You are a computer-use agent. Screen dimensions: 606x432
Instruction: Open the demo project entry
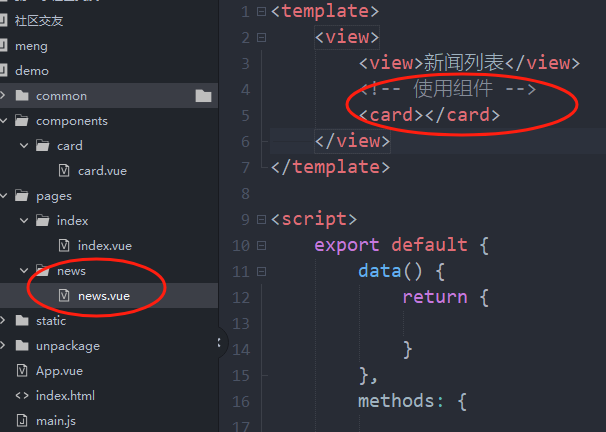32,71
